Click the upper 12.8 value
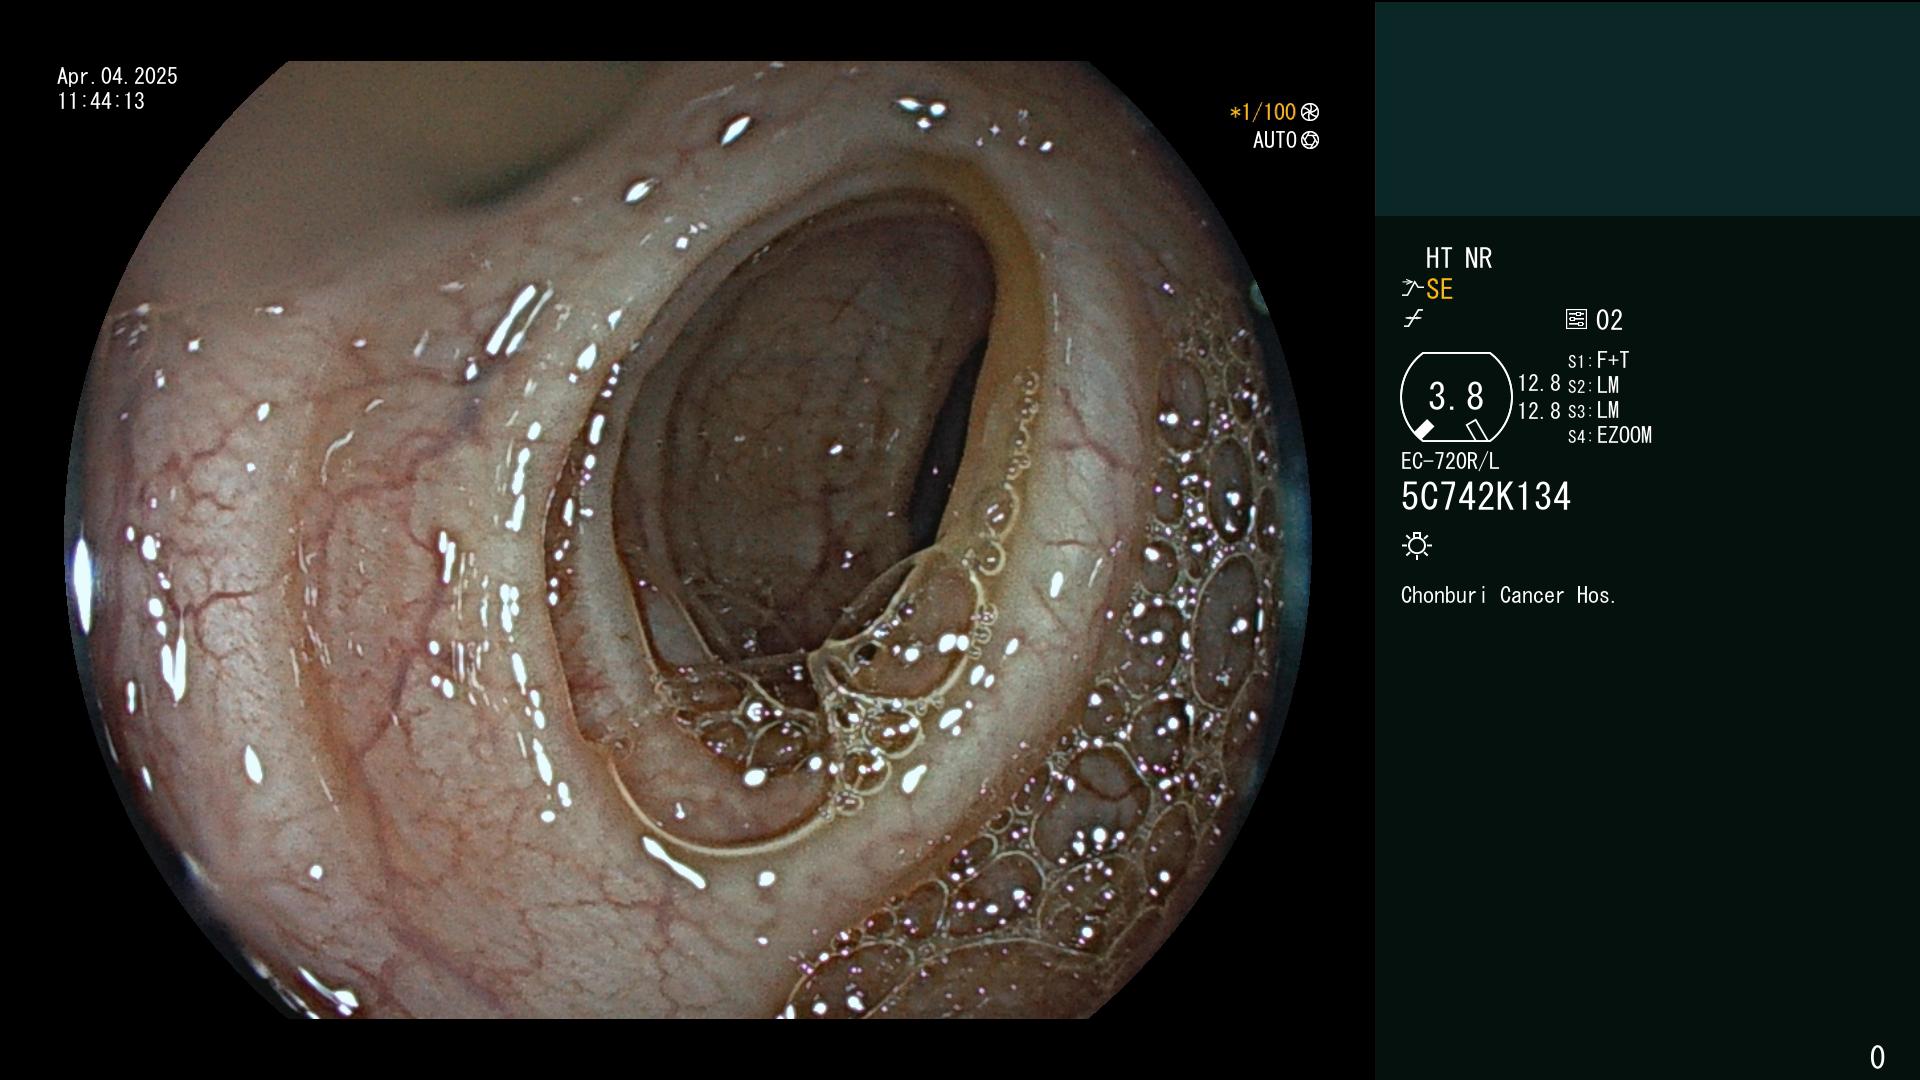 tap(1539, 383)
